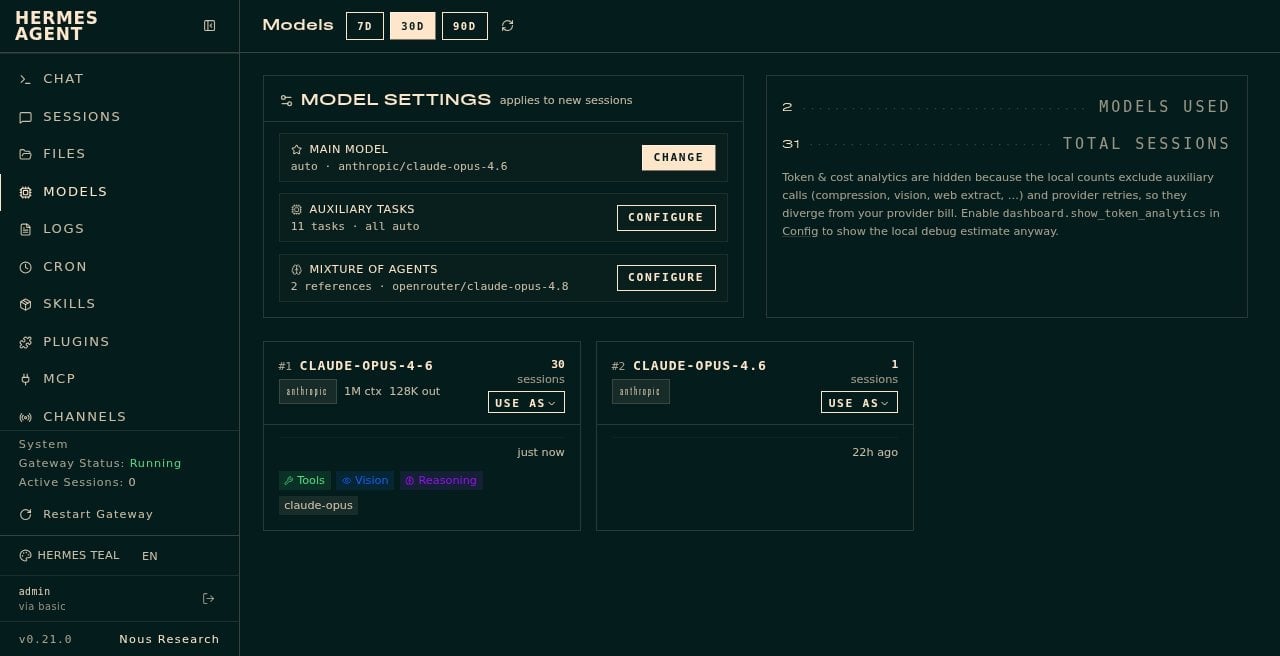This screenshot has width=1280, height=656.
Task: Click the Models Used stat
Action: (1006, 107)
